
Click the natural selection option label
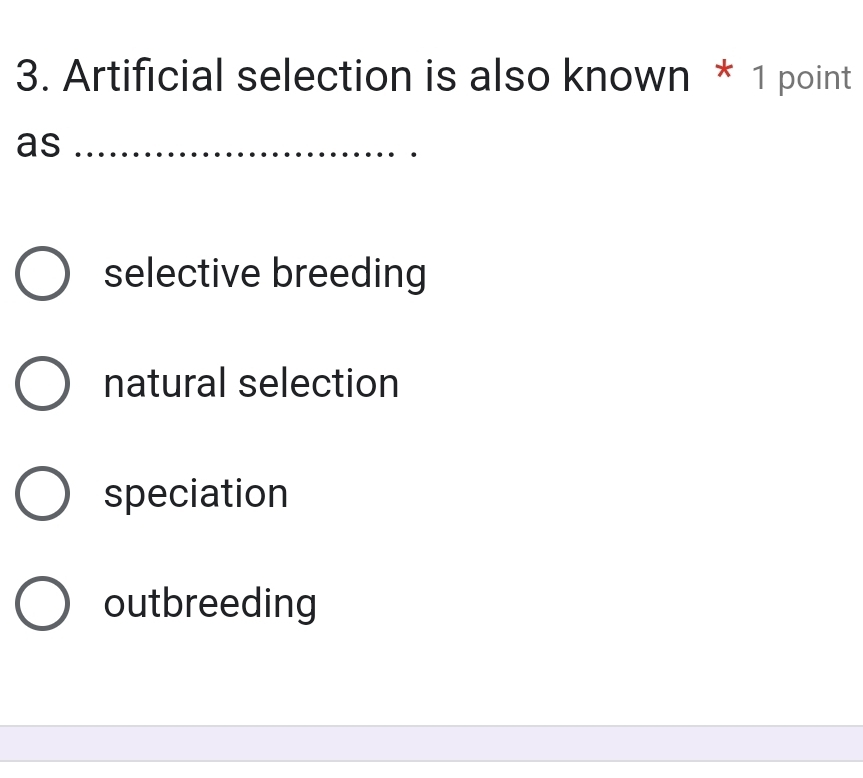[250, 383]
